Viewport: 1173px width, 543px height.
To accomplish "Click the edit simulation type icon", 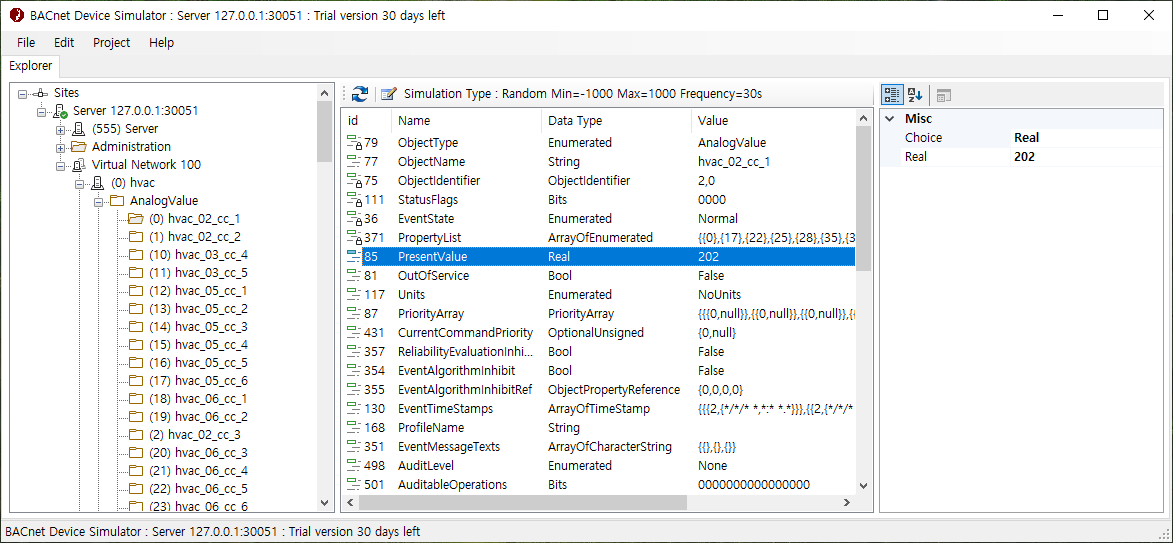I will [x=388, y=94].
